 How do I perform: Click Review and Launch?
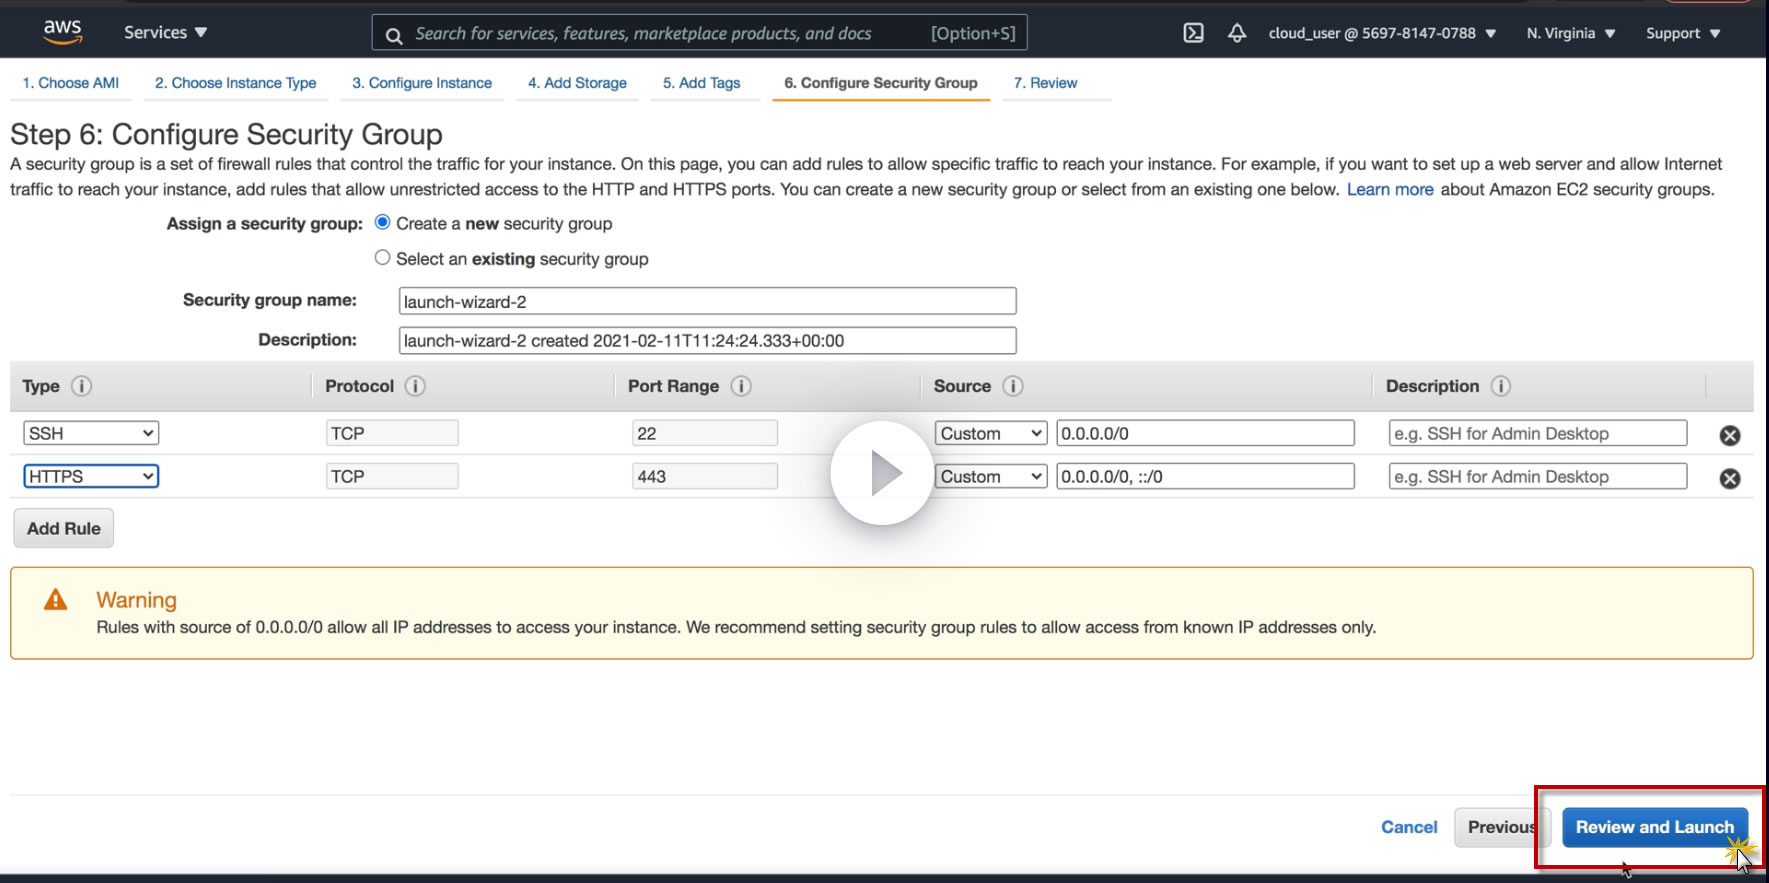click(1655, 827)
